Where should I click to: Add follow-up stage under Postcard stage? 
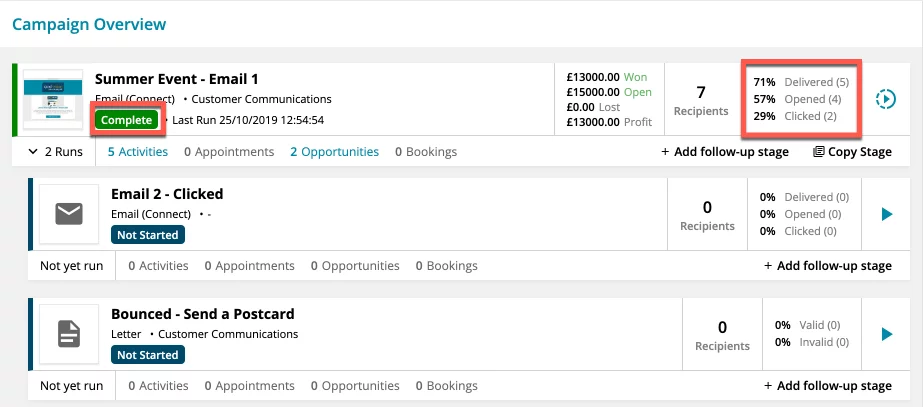pyautogui.click(x=828, y=386)
